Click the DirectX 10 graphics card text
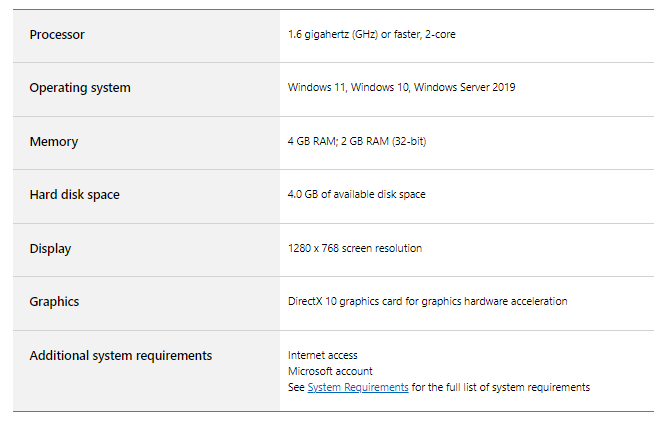Screen dimensions: 669x423 coord(428,302)
